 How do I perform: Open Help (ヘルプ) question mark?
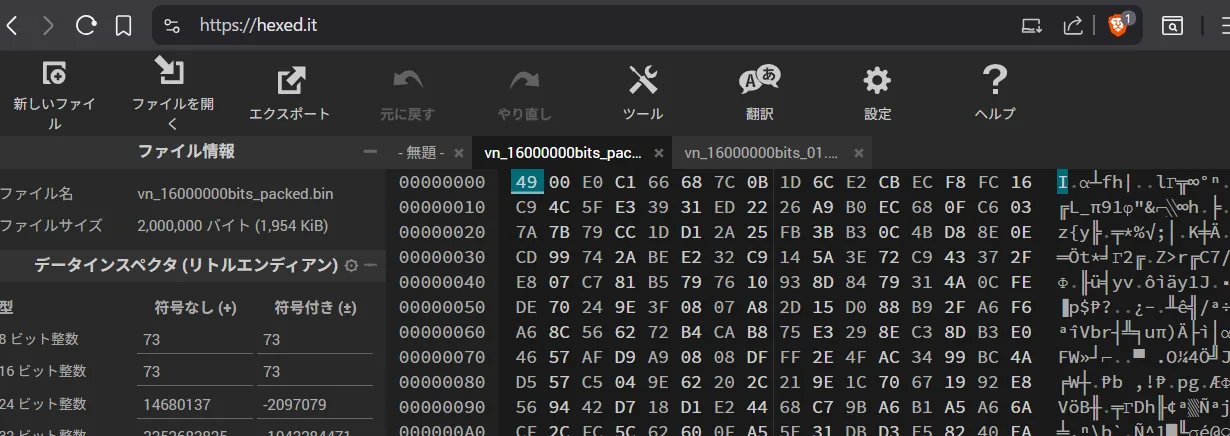995,94
